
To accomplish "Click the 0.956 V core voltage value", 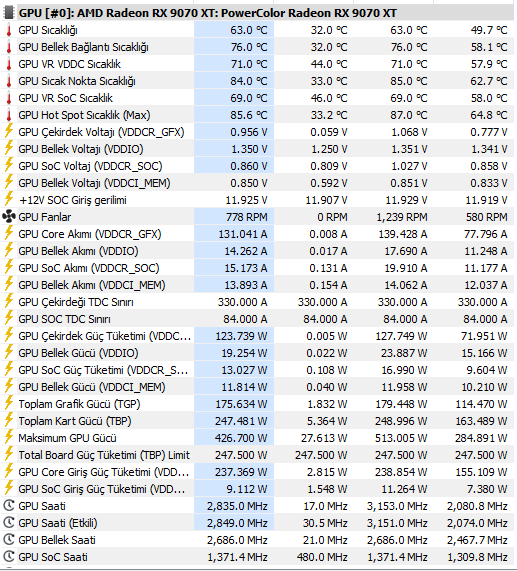I will 249,132.
